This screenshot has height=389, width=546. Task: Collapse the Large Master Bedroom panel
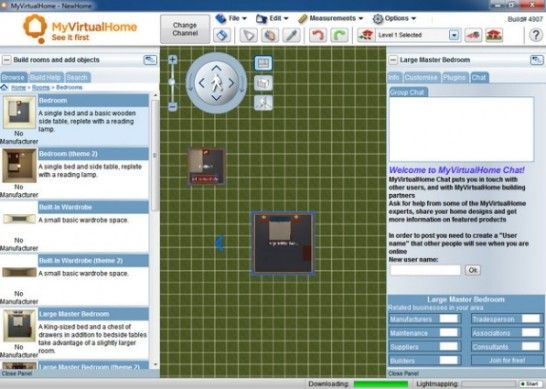coord(393,60)
